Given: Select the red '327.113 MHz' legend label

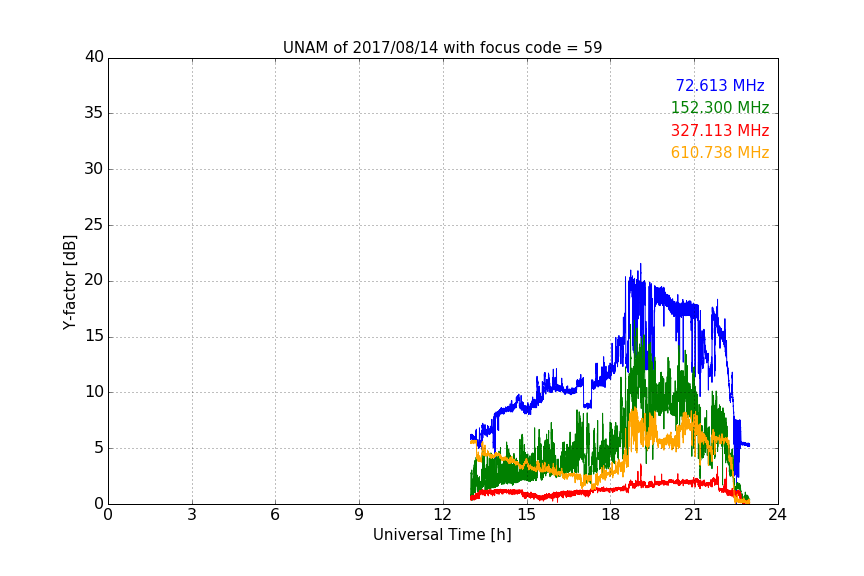Looking at the screenshot, I should (720, 131).
